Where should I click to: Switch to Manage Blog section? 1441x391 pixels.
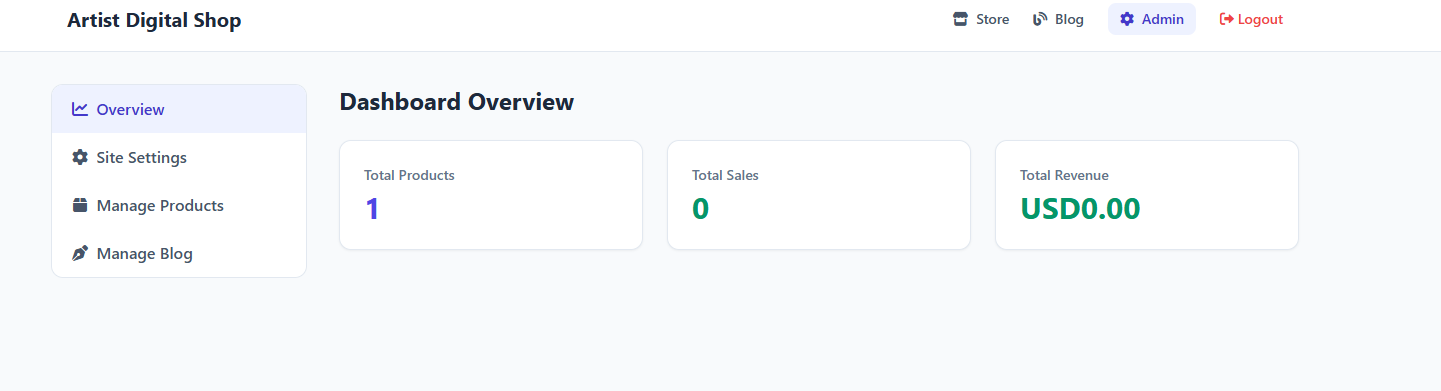coord(179,253)
